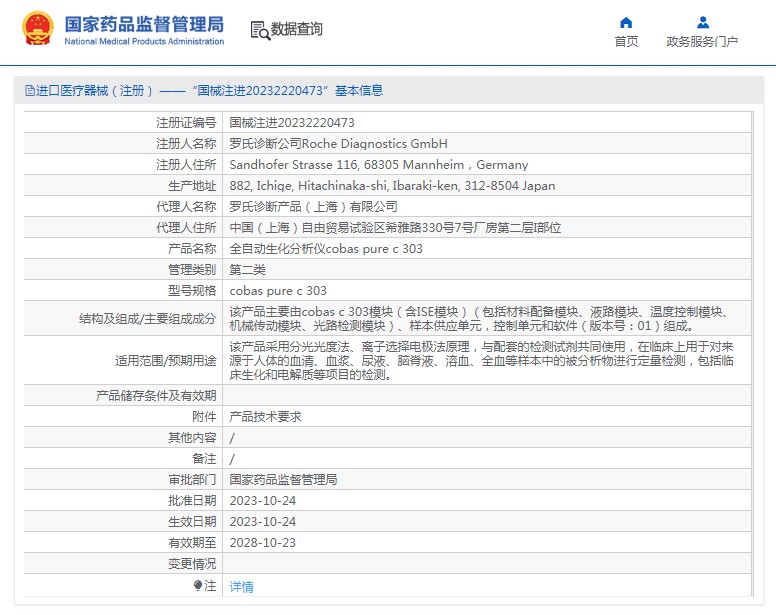Click the 型号规格 row label
776x615 pixels.
pyautogui.click(x=192, y=291)
